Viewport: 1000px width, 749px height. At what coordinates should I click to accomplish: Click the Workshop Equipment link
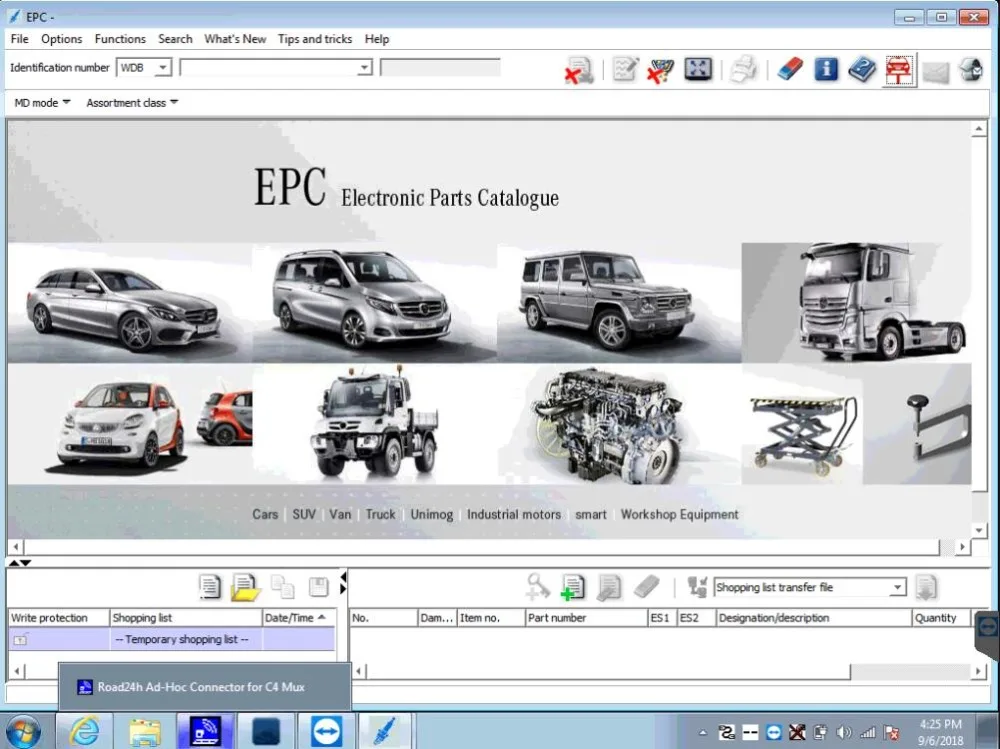[680, 514]
